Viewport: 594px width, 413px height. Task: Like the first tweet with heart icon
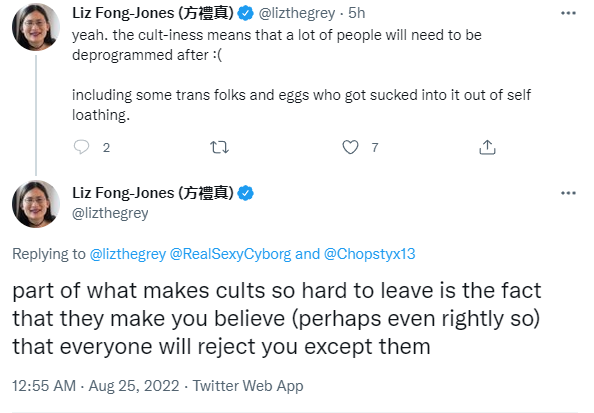[350, 147]
